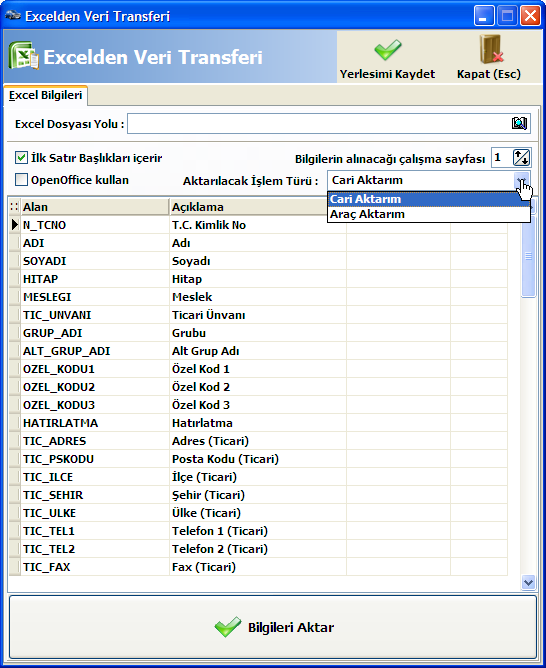Click the scrollbar down arrow in grid
This screenshot has height=668, width=546.
[x=528, y=582]
